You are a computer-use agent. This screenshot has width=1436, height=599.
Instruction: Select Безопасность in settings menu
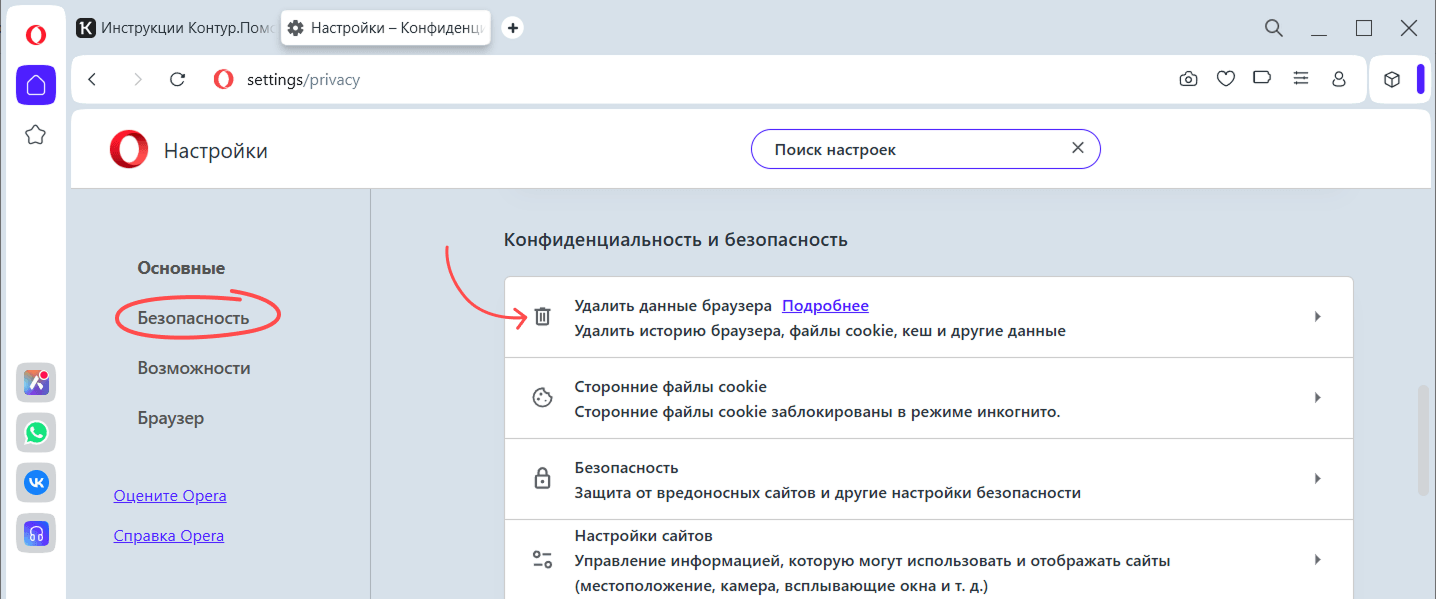[x=193, y=318]
